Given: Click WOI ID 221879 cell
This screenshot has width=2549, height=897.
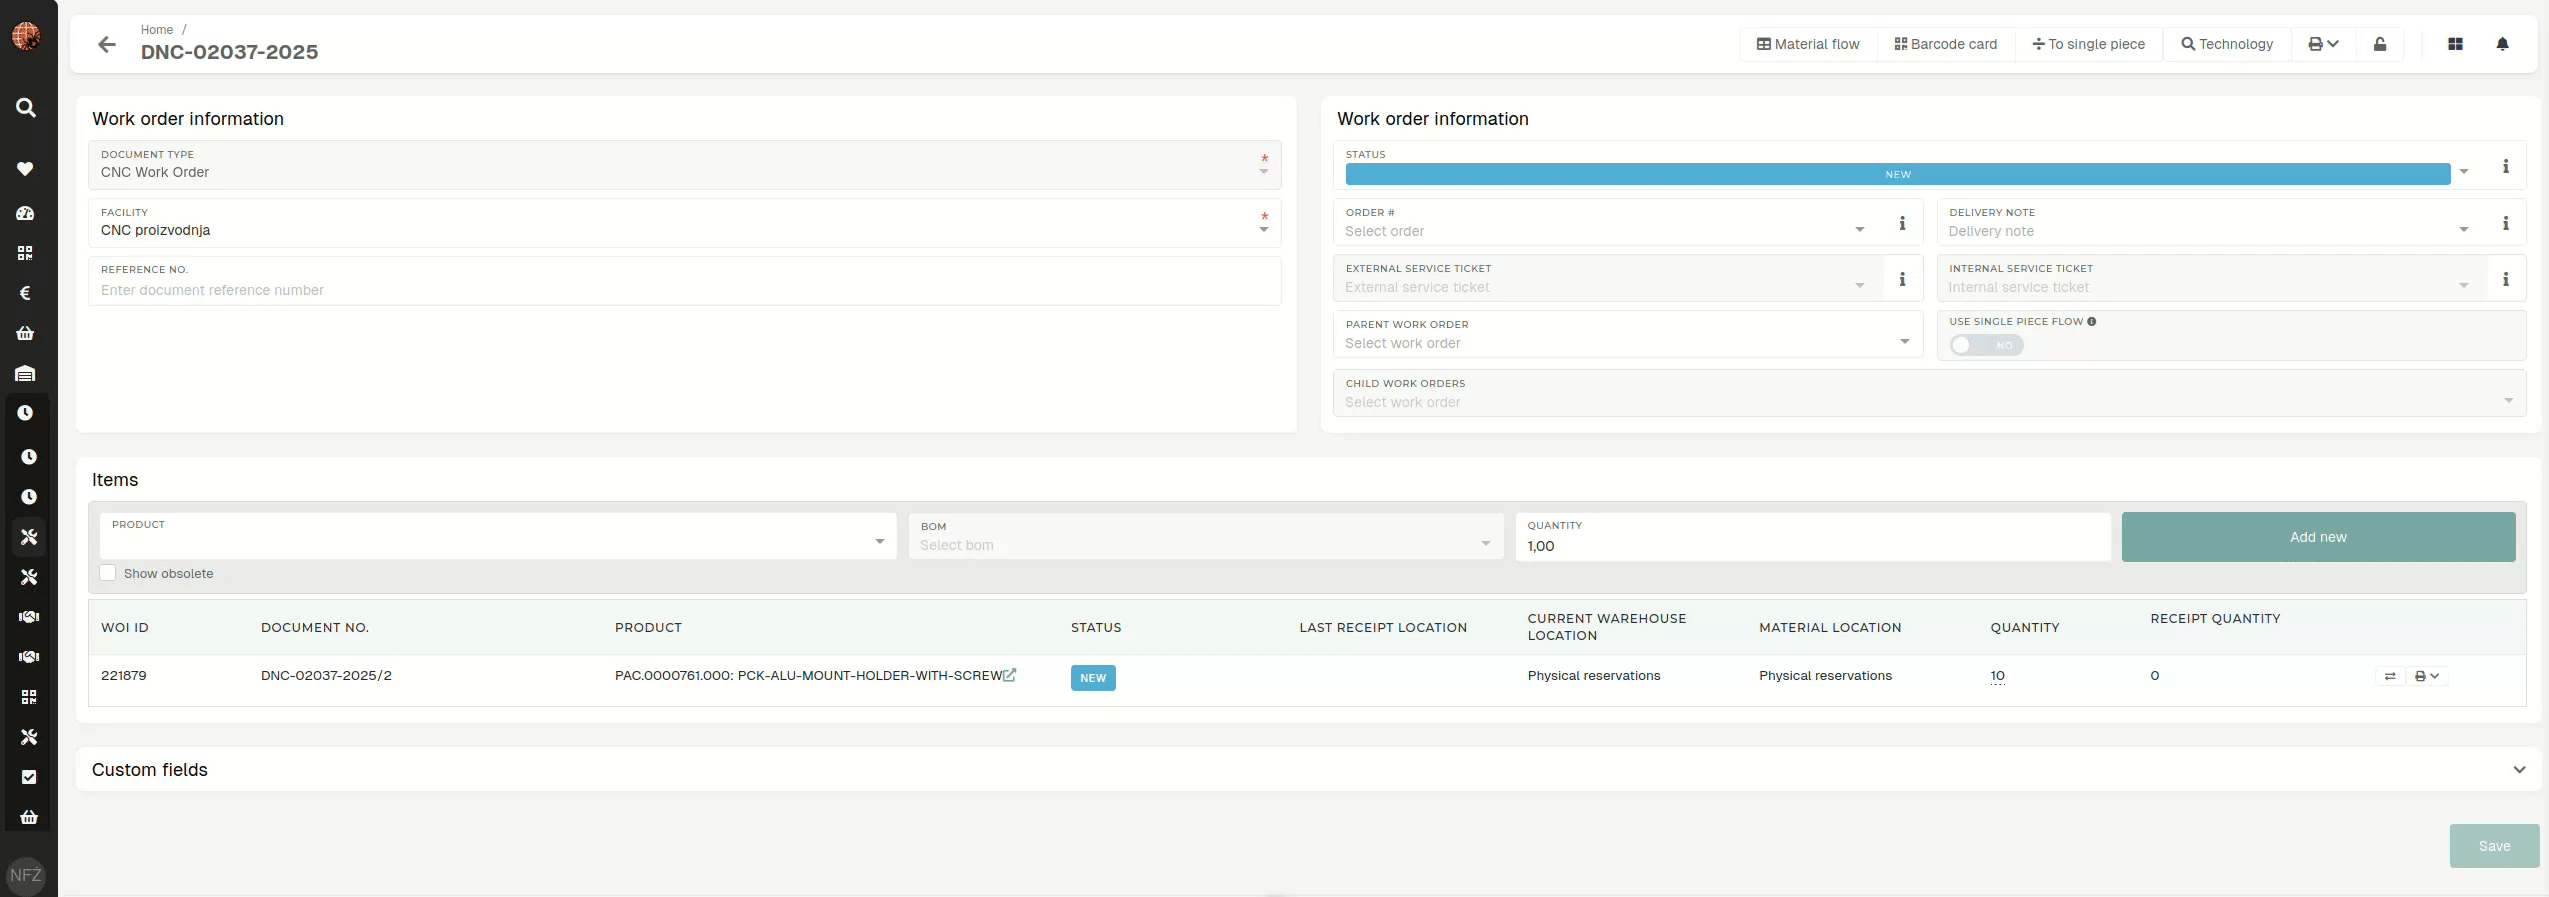Looking at the screenshot, I should 124,676.
